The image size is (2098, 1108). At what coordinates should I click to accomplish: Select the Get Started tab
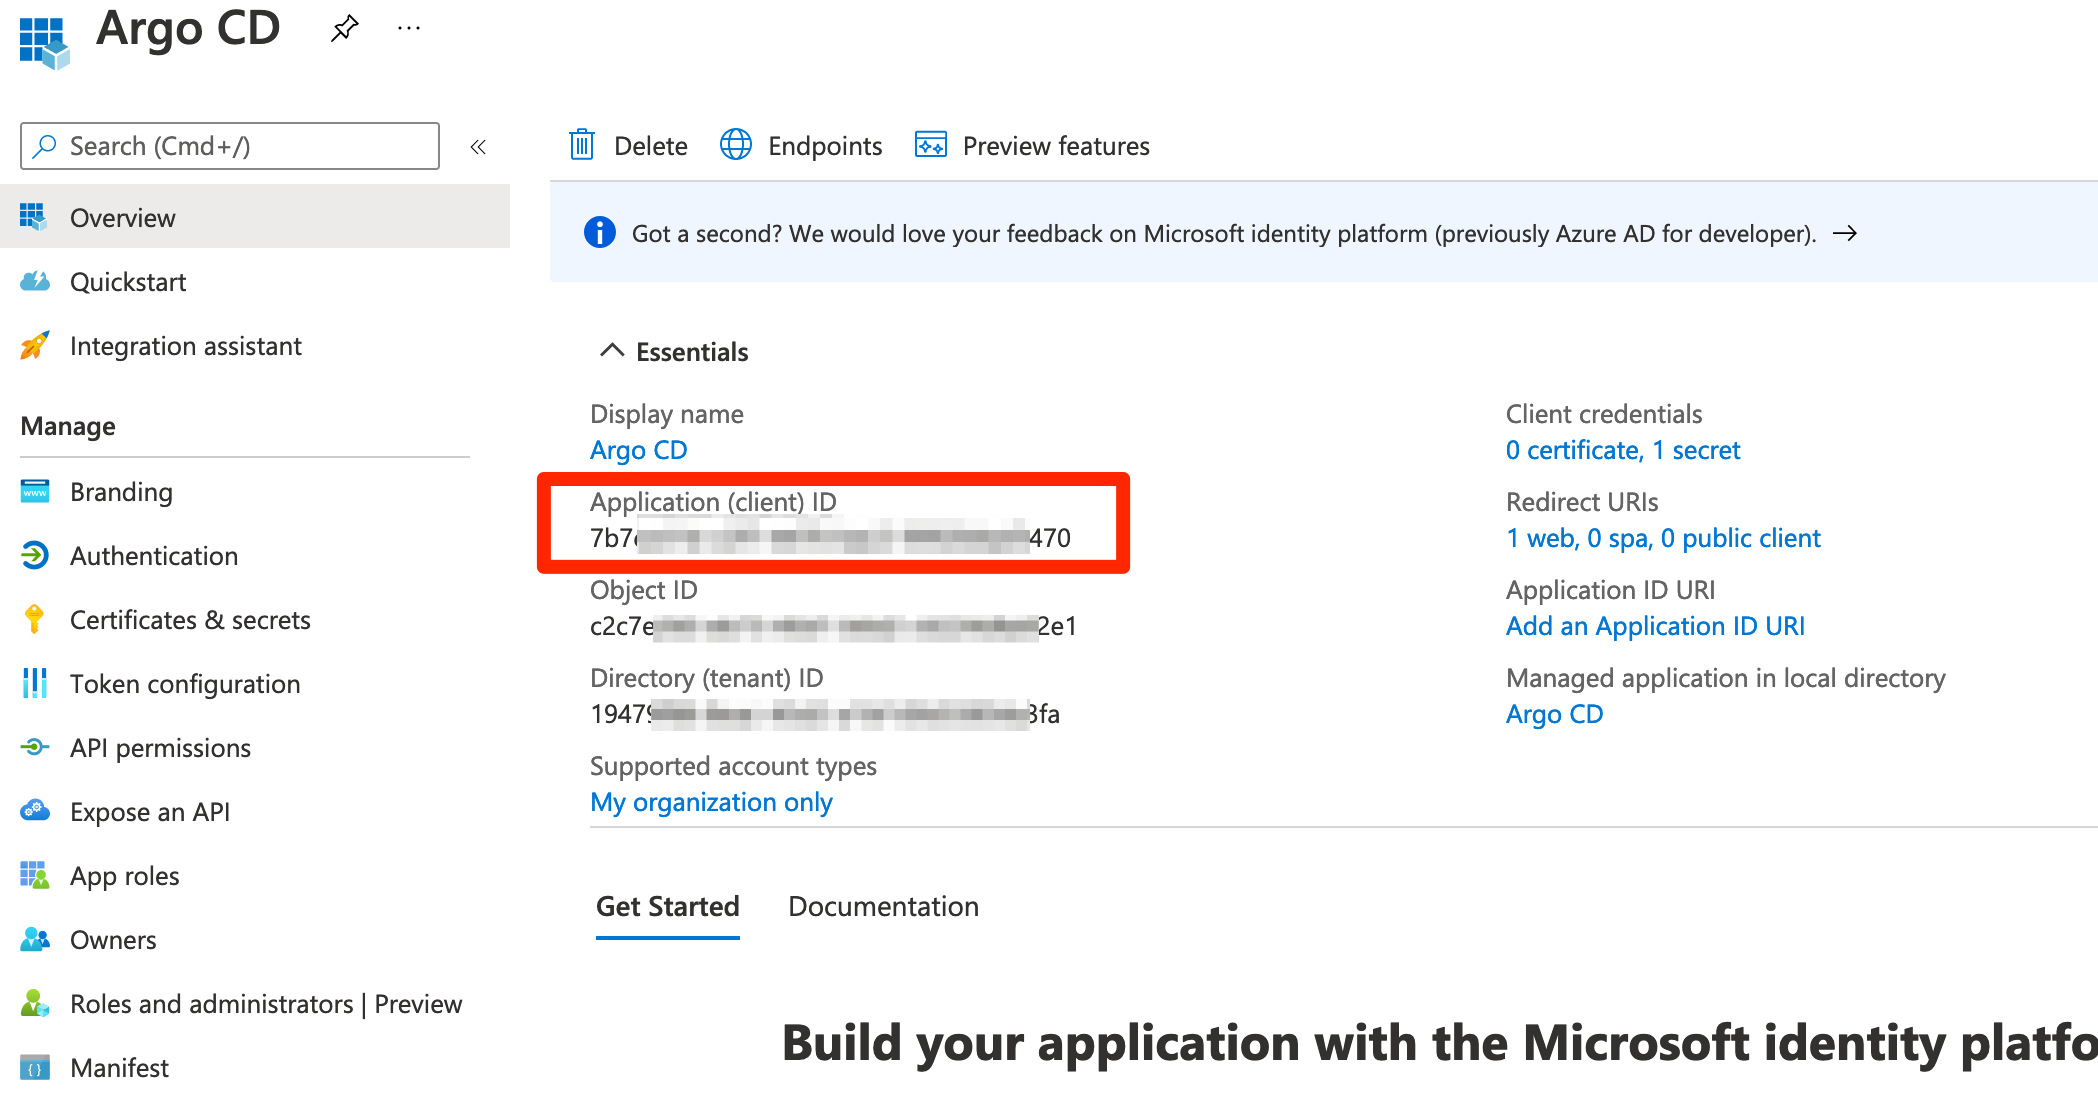pyautogui.click(x=667, y=906)
